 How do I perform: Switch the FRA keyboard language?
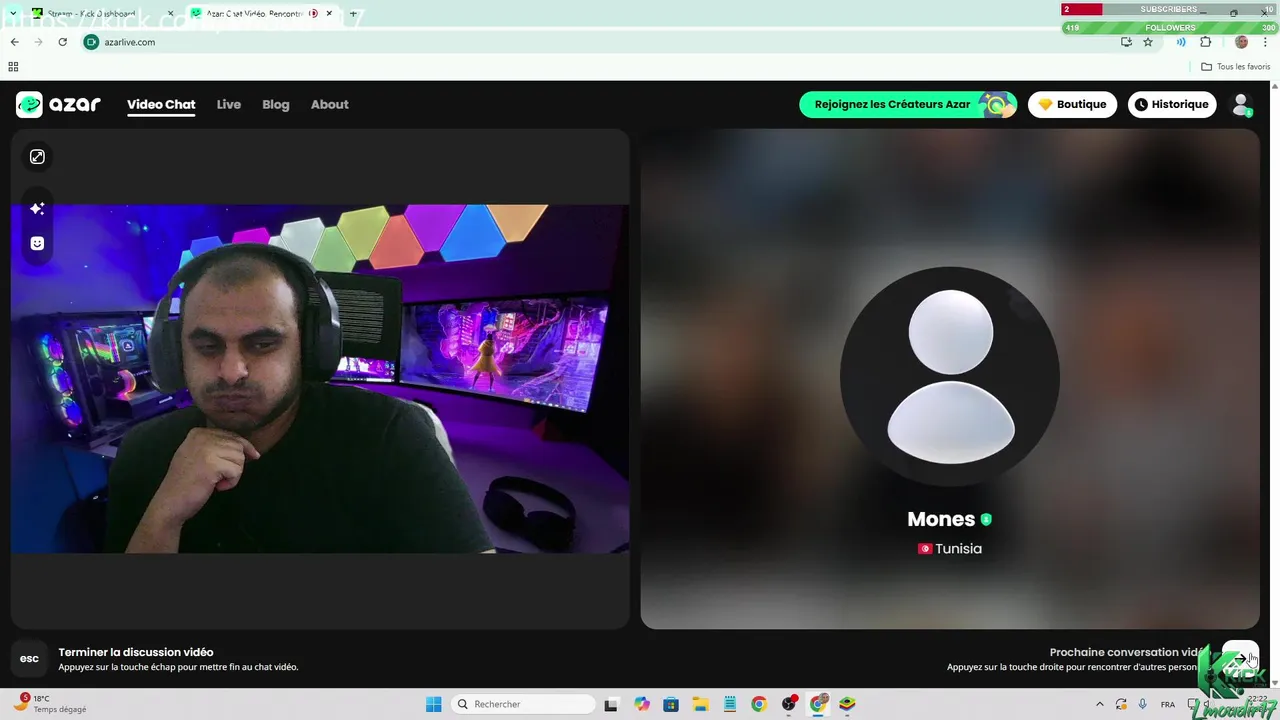(1168, 704)
